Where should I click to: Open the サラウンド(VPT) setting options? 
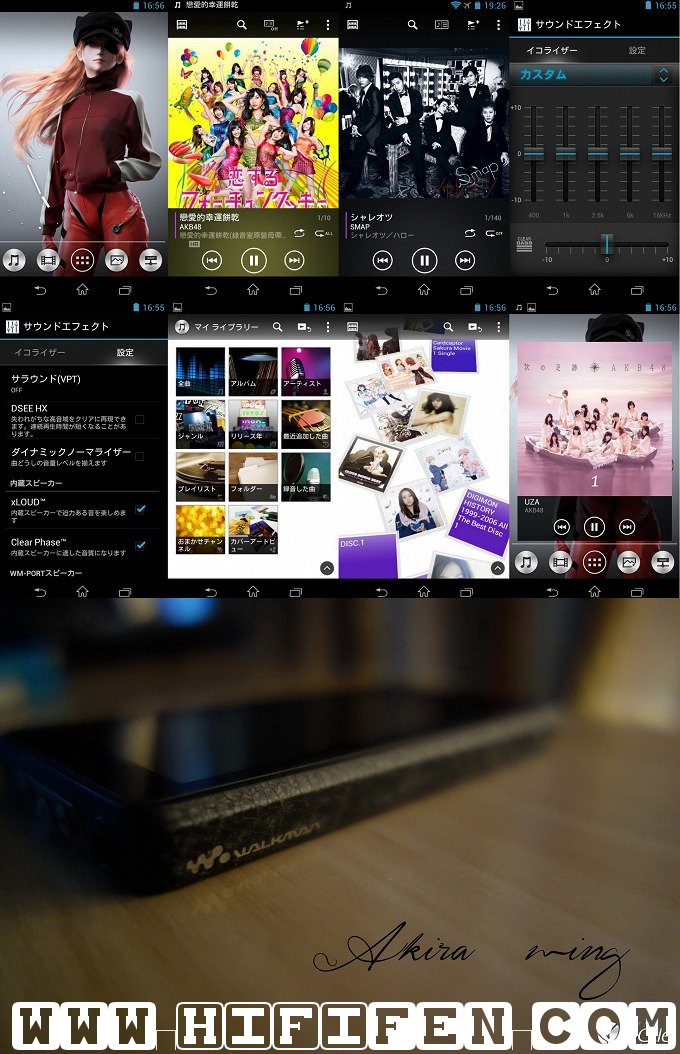[x=83, y=383]
